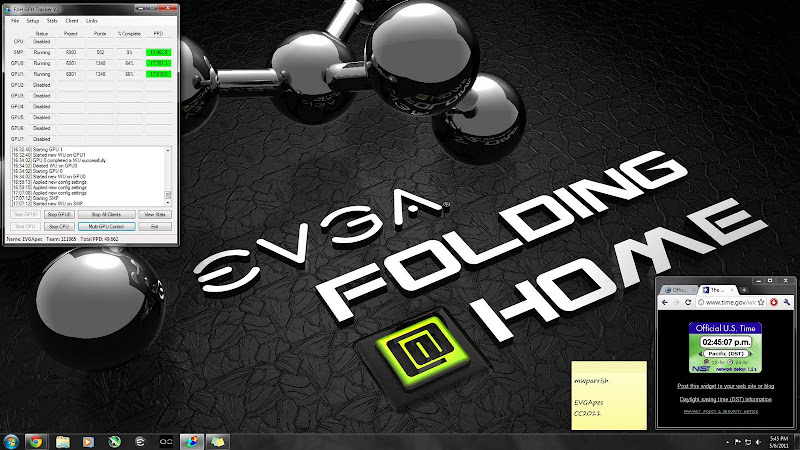The height and width of the screenshot is (450, 800).
Task: Show hidden system tray icons
Action: [x=727, y=442]
